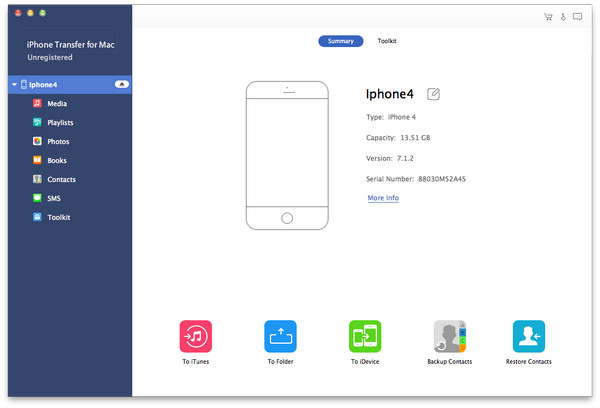Eject the Iphone4 device
Screen dimensions: 600x408
coord(121,85)
